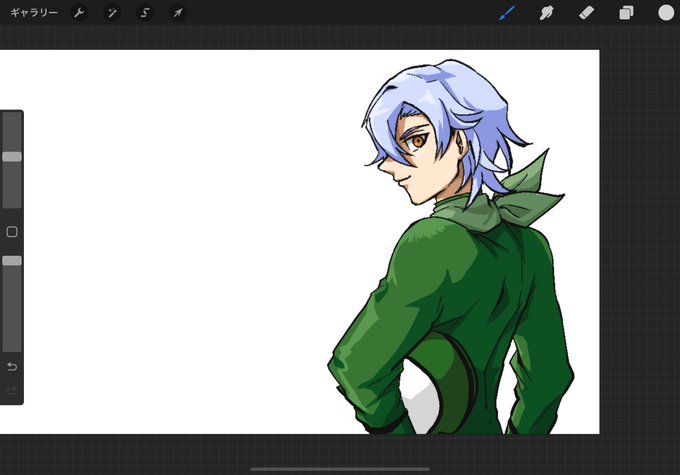The image size is (680, 475).
Task: Tap the square modify button on sidebar
Action: coord(12,232)
